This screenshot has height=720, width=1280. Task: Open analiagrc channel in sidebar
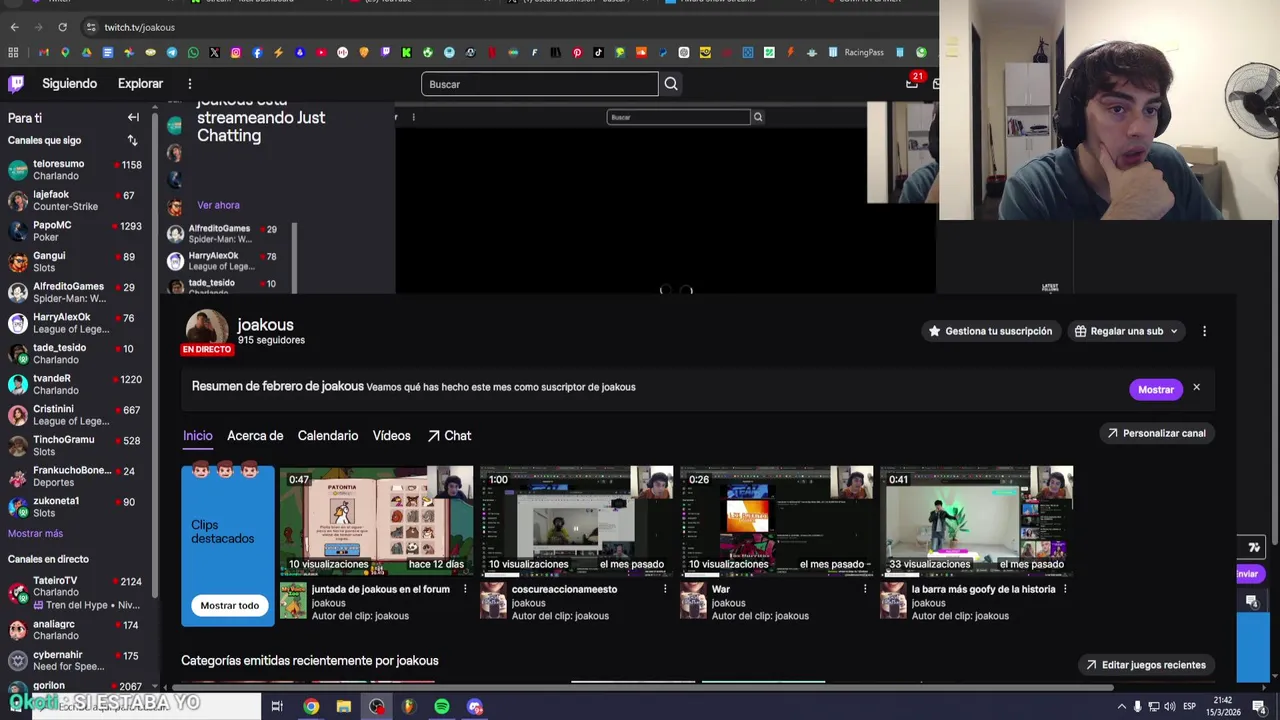click(75, 630)
